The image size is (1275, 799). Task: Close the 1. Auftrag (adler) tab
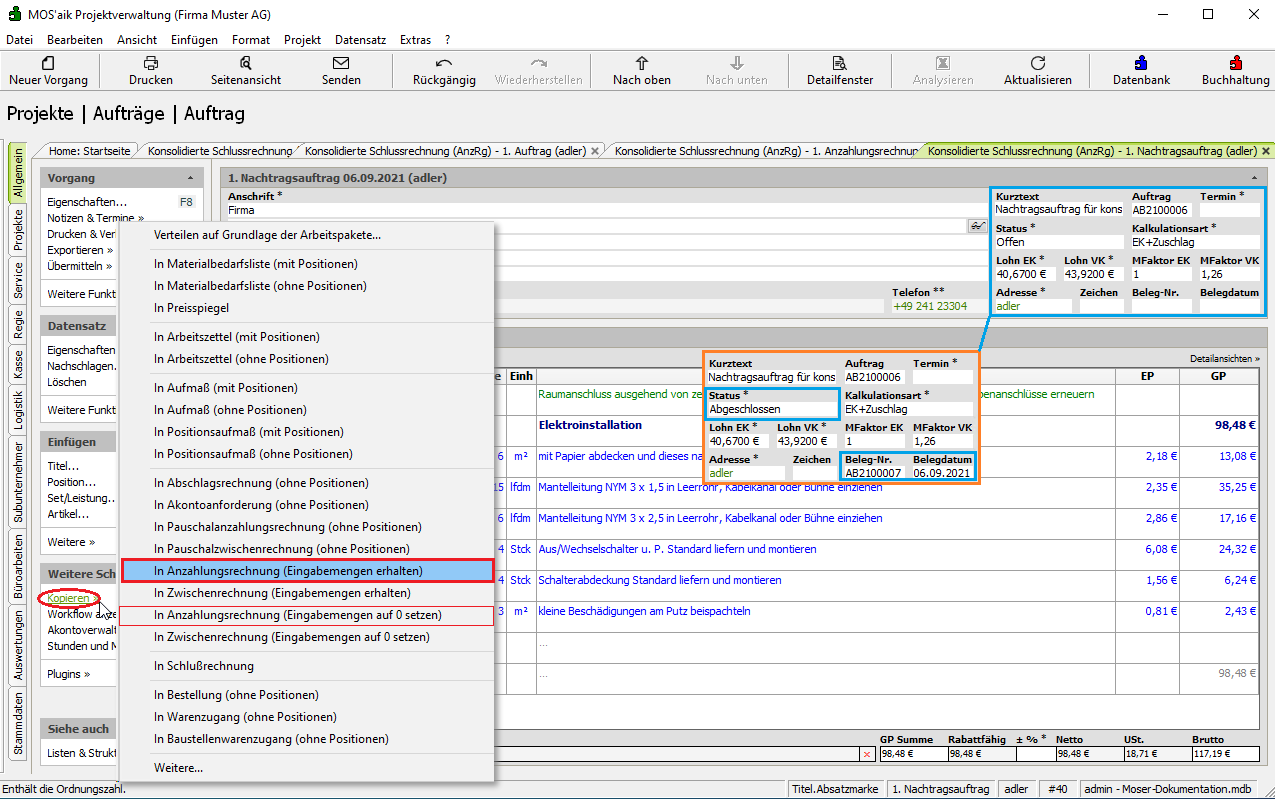coord(595,151)
